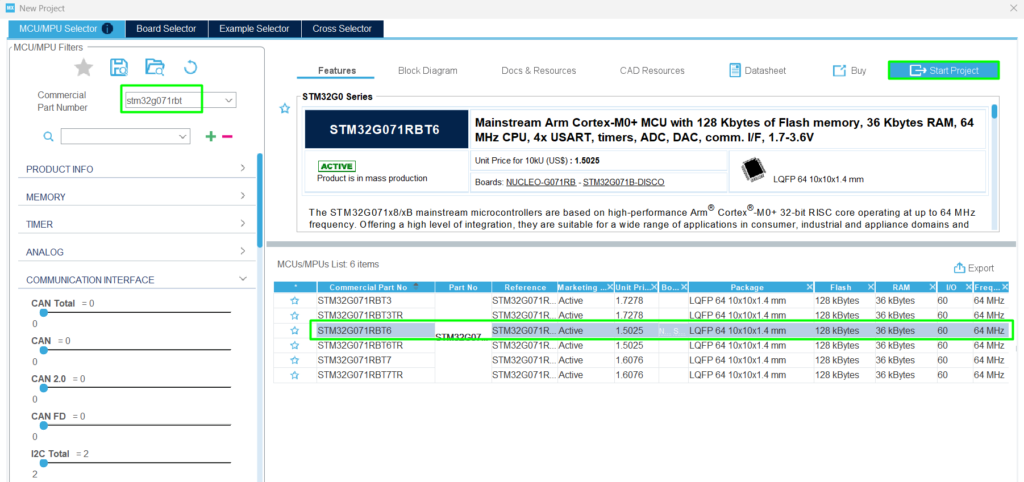Open the NUCLEO-G071RB board link
This screenshot has height=482, width=1024.
[541, 182]
